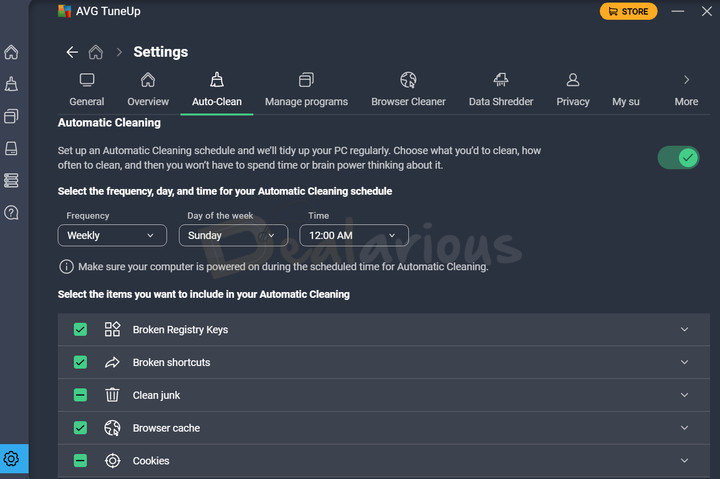Click the Cookies target icon
Viewport: 720px width, 479px height.
pos(112,461)
